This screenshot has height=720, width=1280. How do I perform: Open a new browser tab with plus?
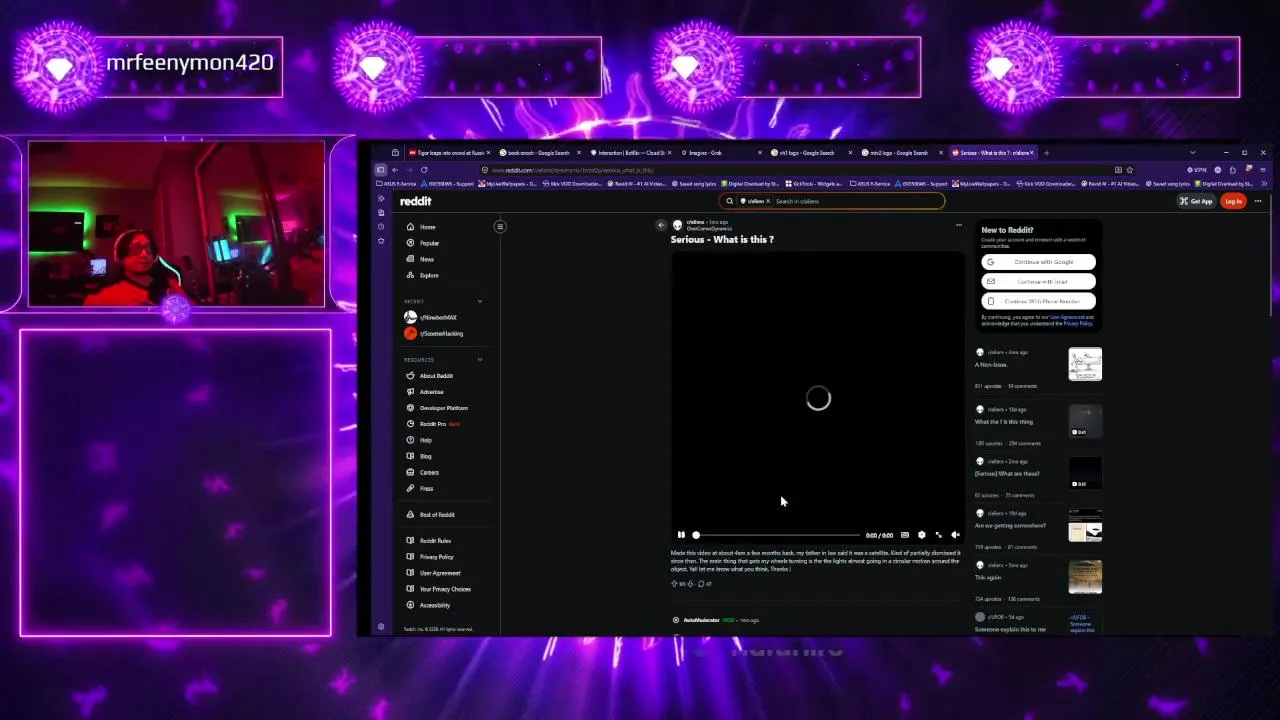1046,153
